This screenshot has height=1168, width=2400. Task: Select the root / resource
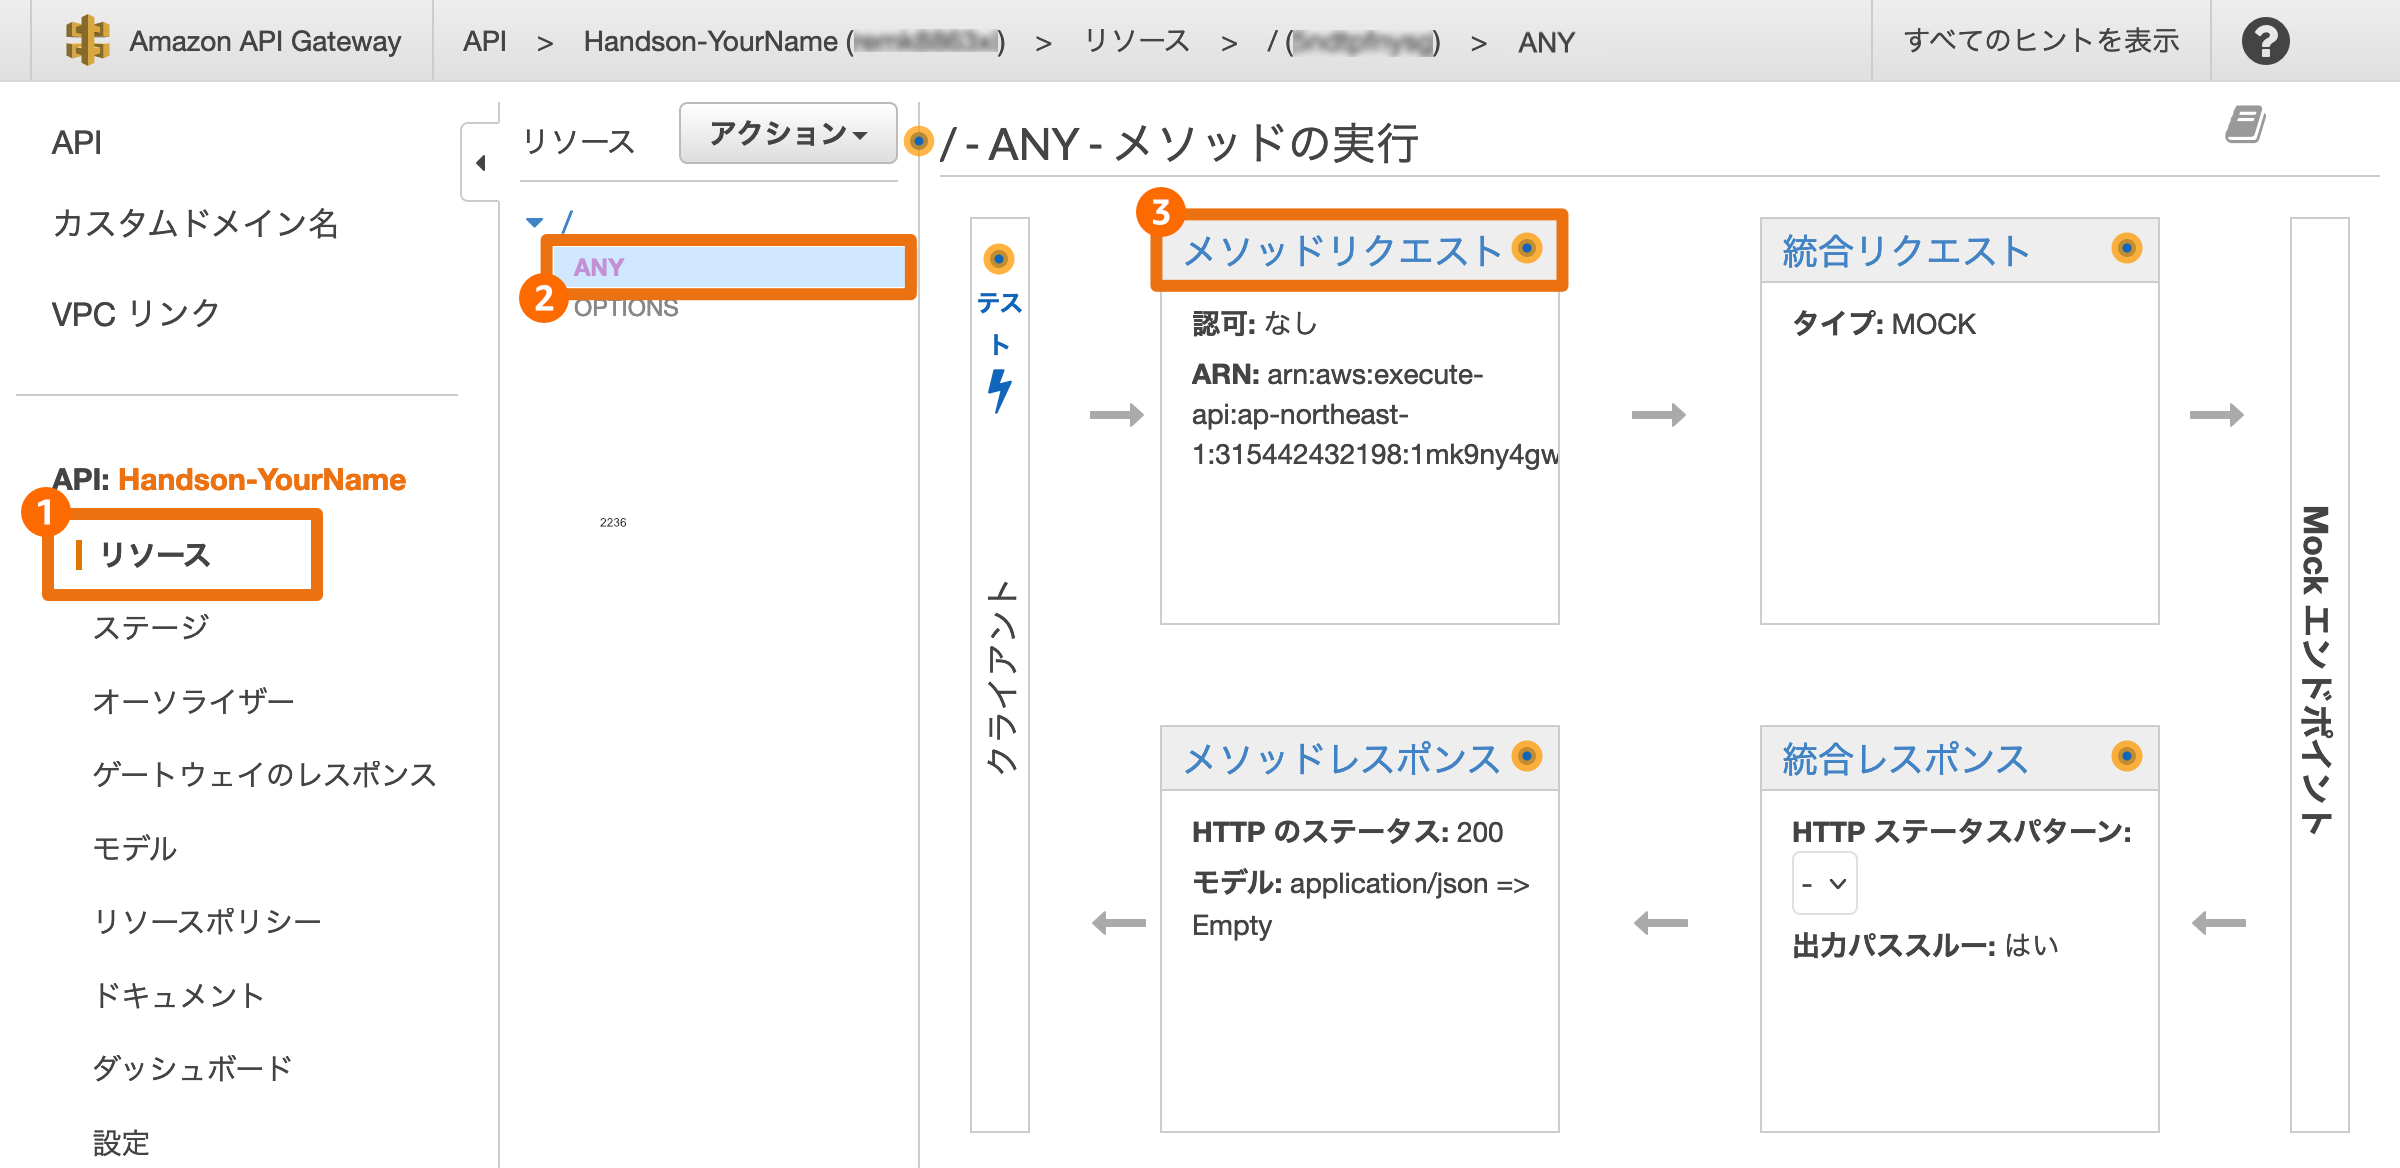coord(567,221)
